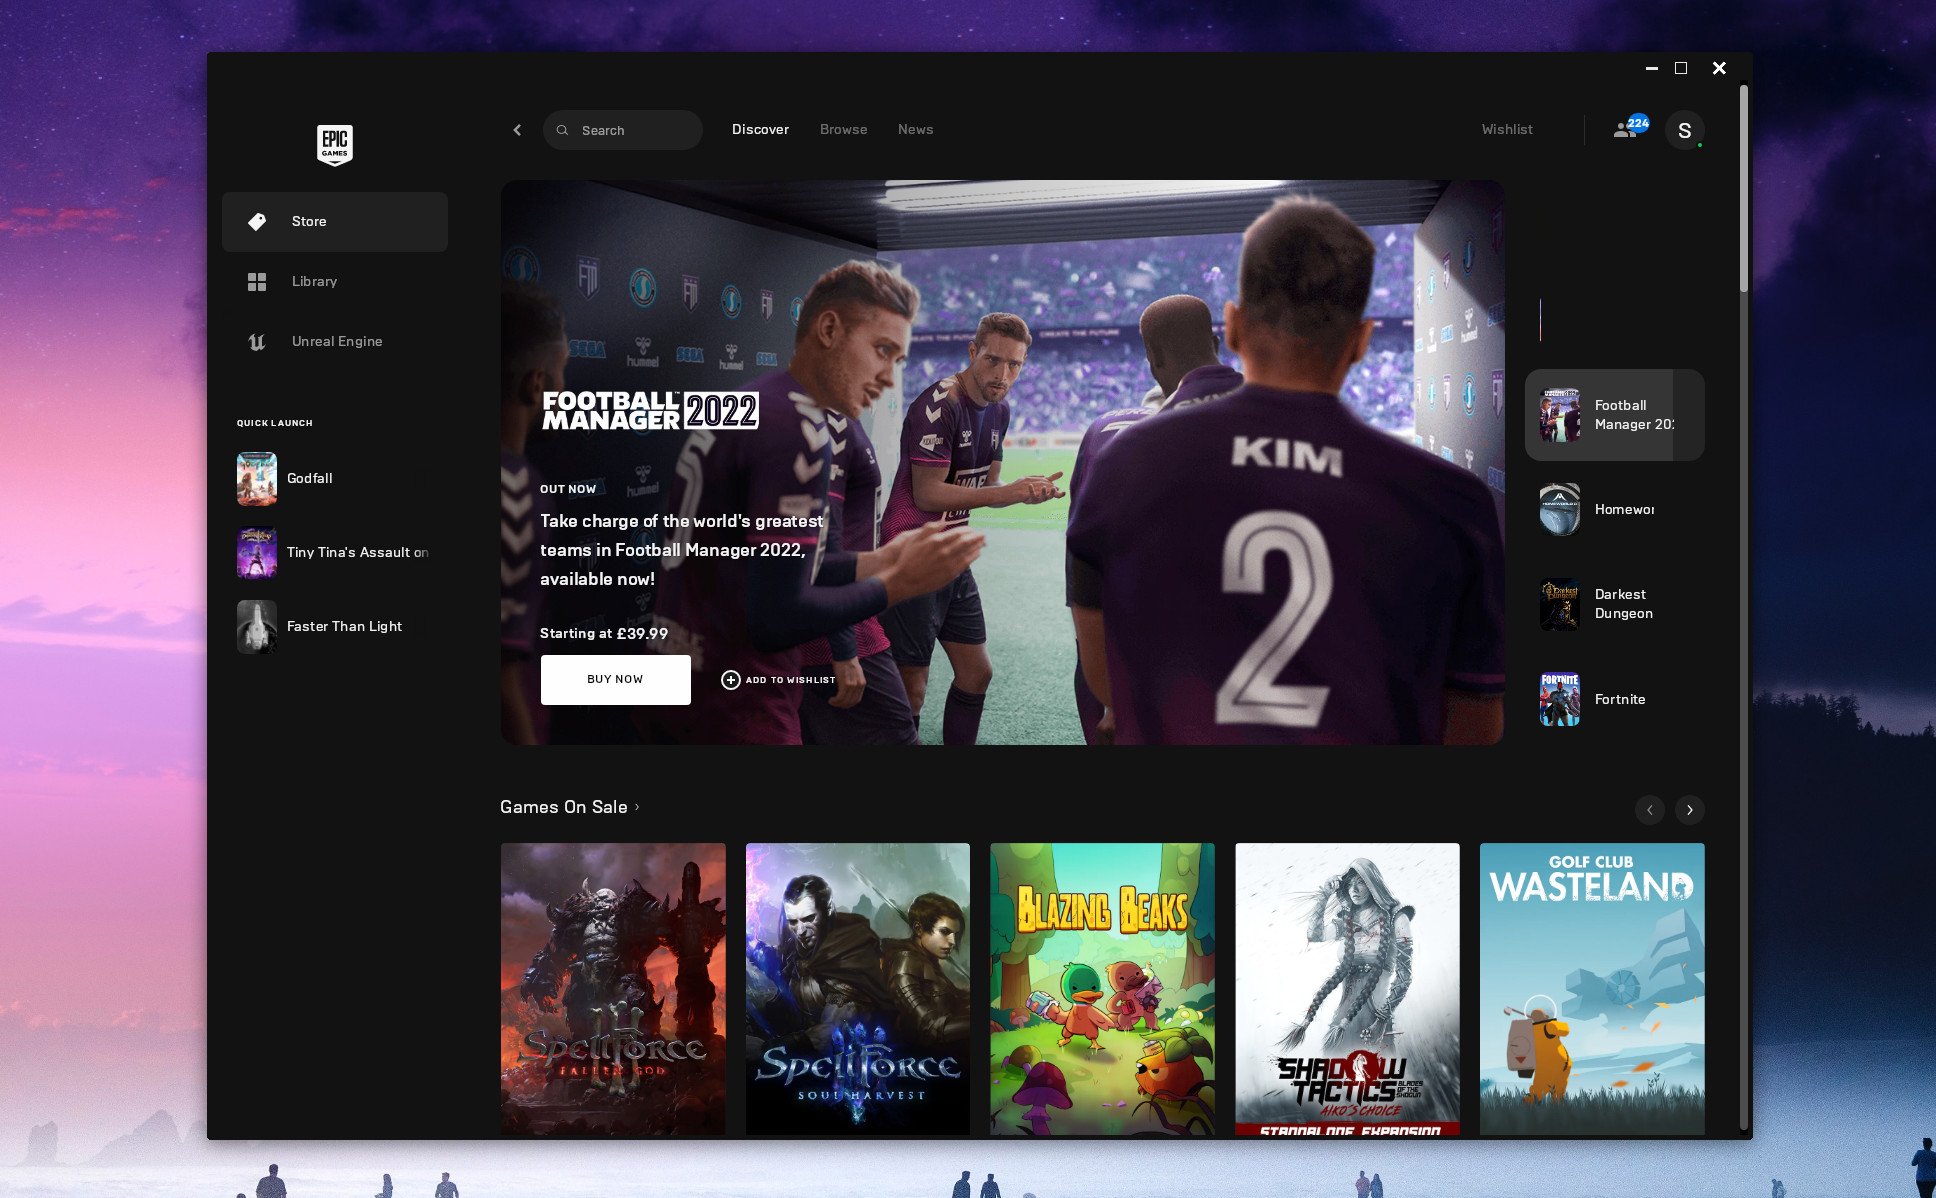Click the right carousel arrow for sales
This screenshot has width=1936, height=1198.
click(x=1688, y=809)
